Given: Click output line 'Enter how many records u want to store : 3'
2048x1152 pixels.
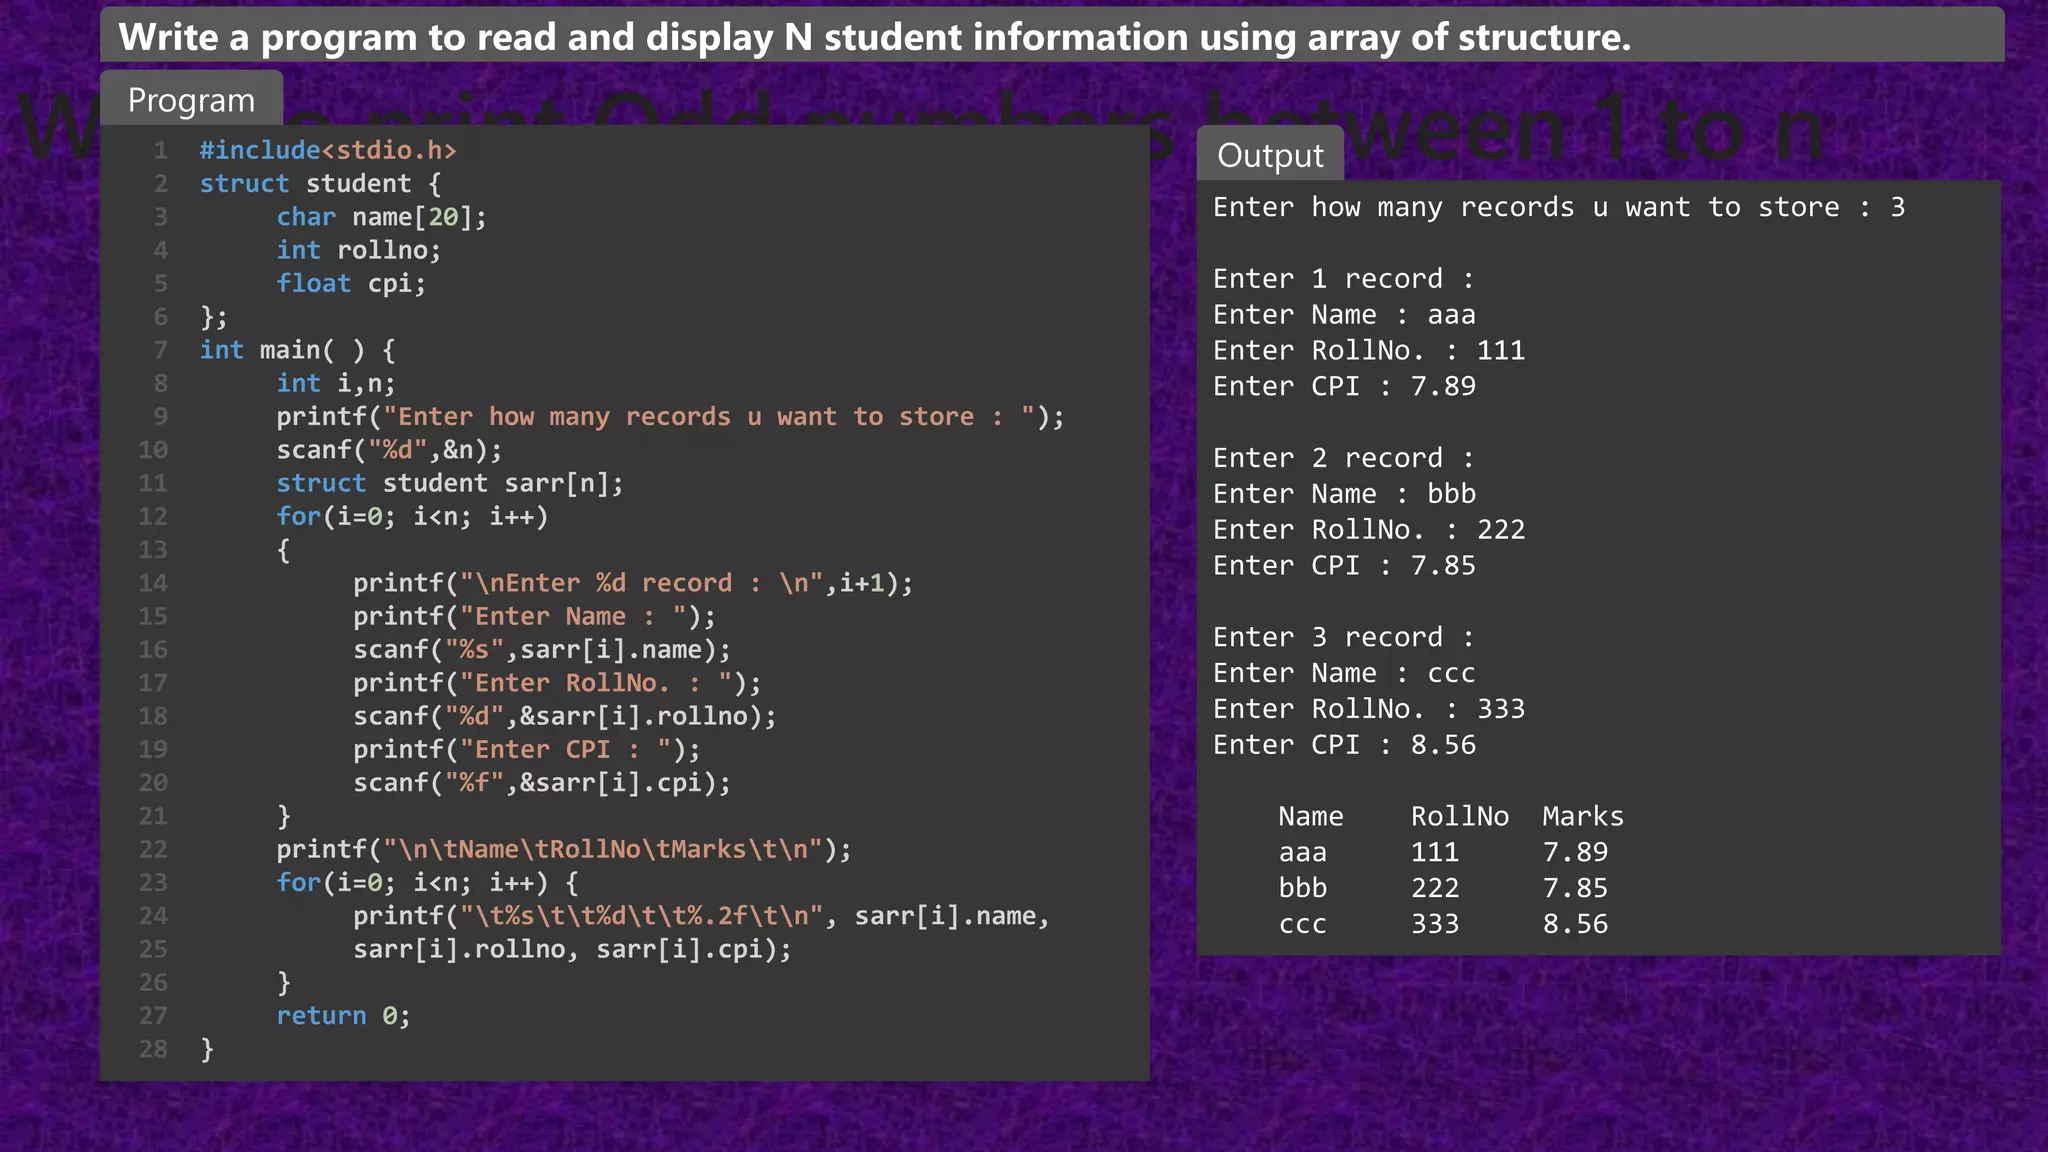Looking at the screenshot, I should coord(1559,207).
